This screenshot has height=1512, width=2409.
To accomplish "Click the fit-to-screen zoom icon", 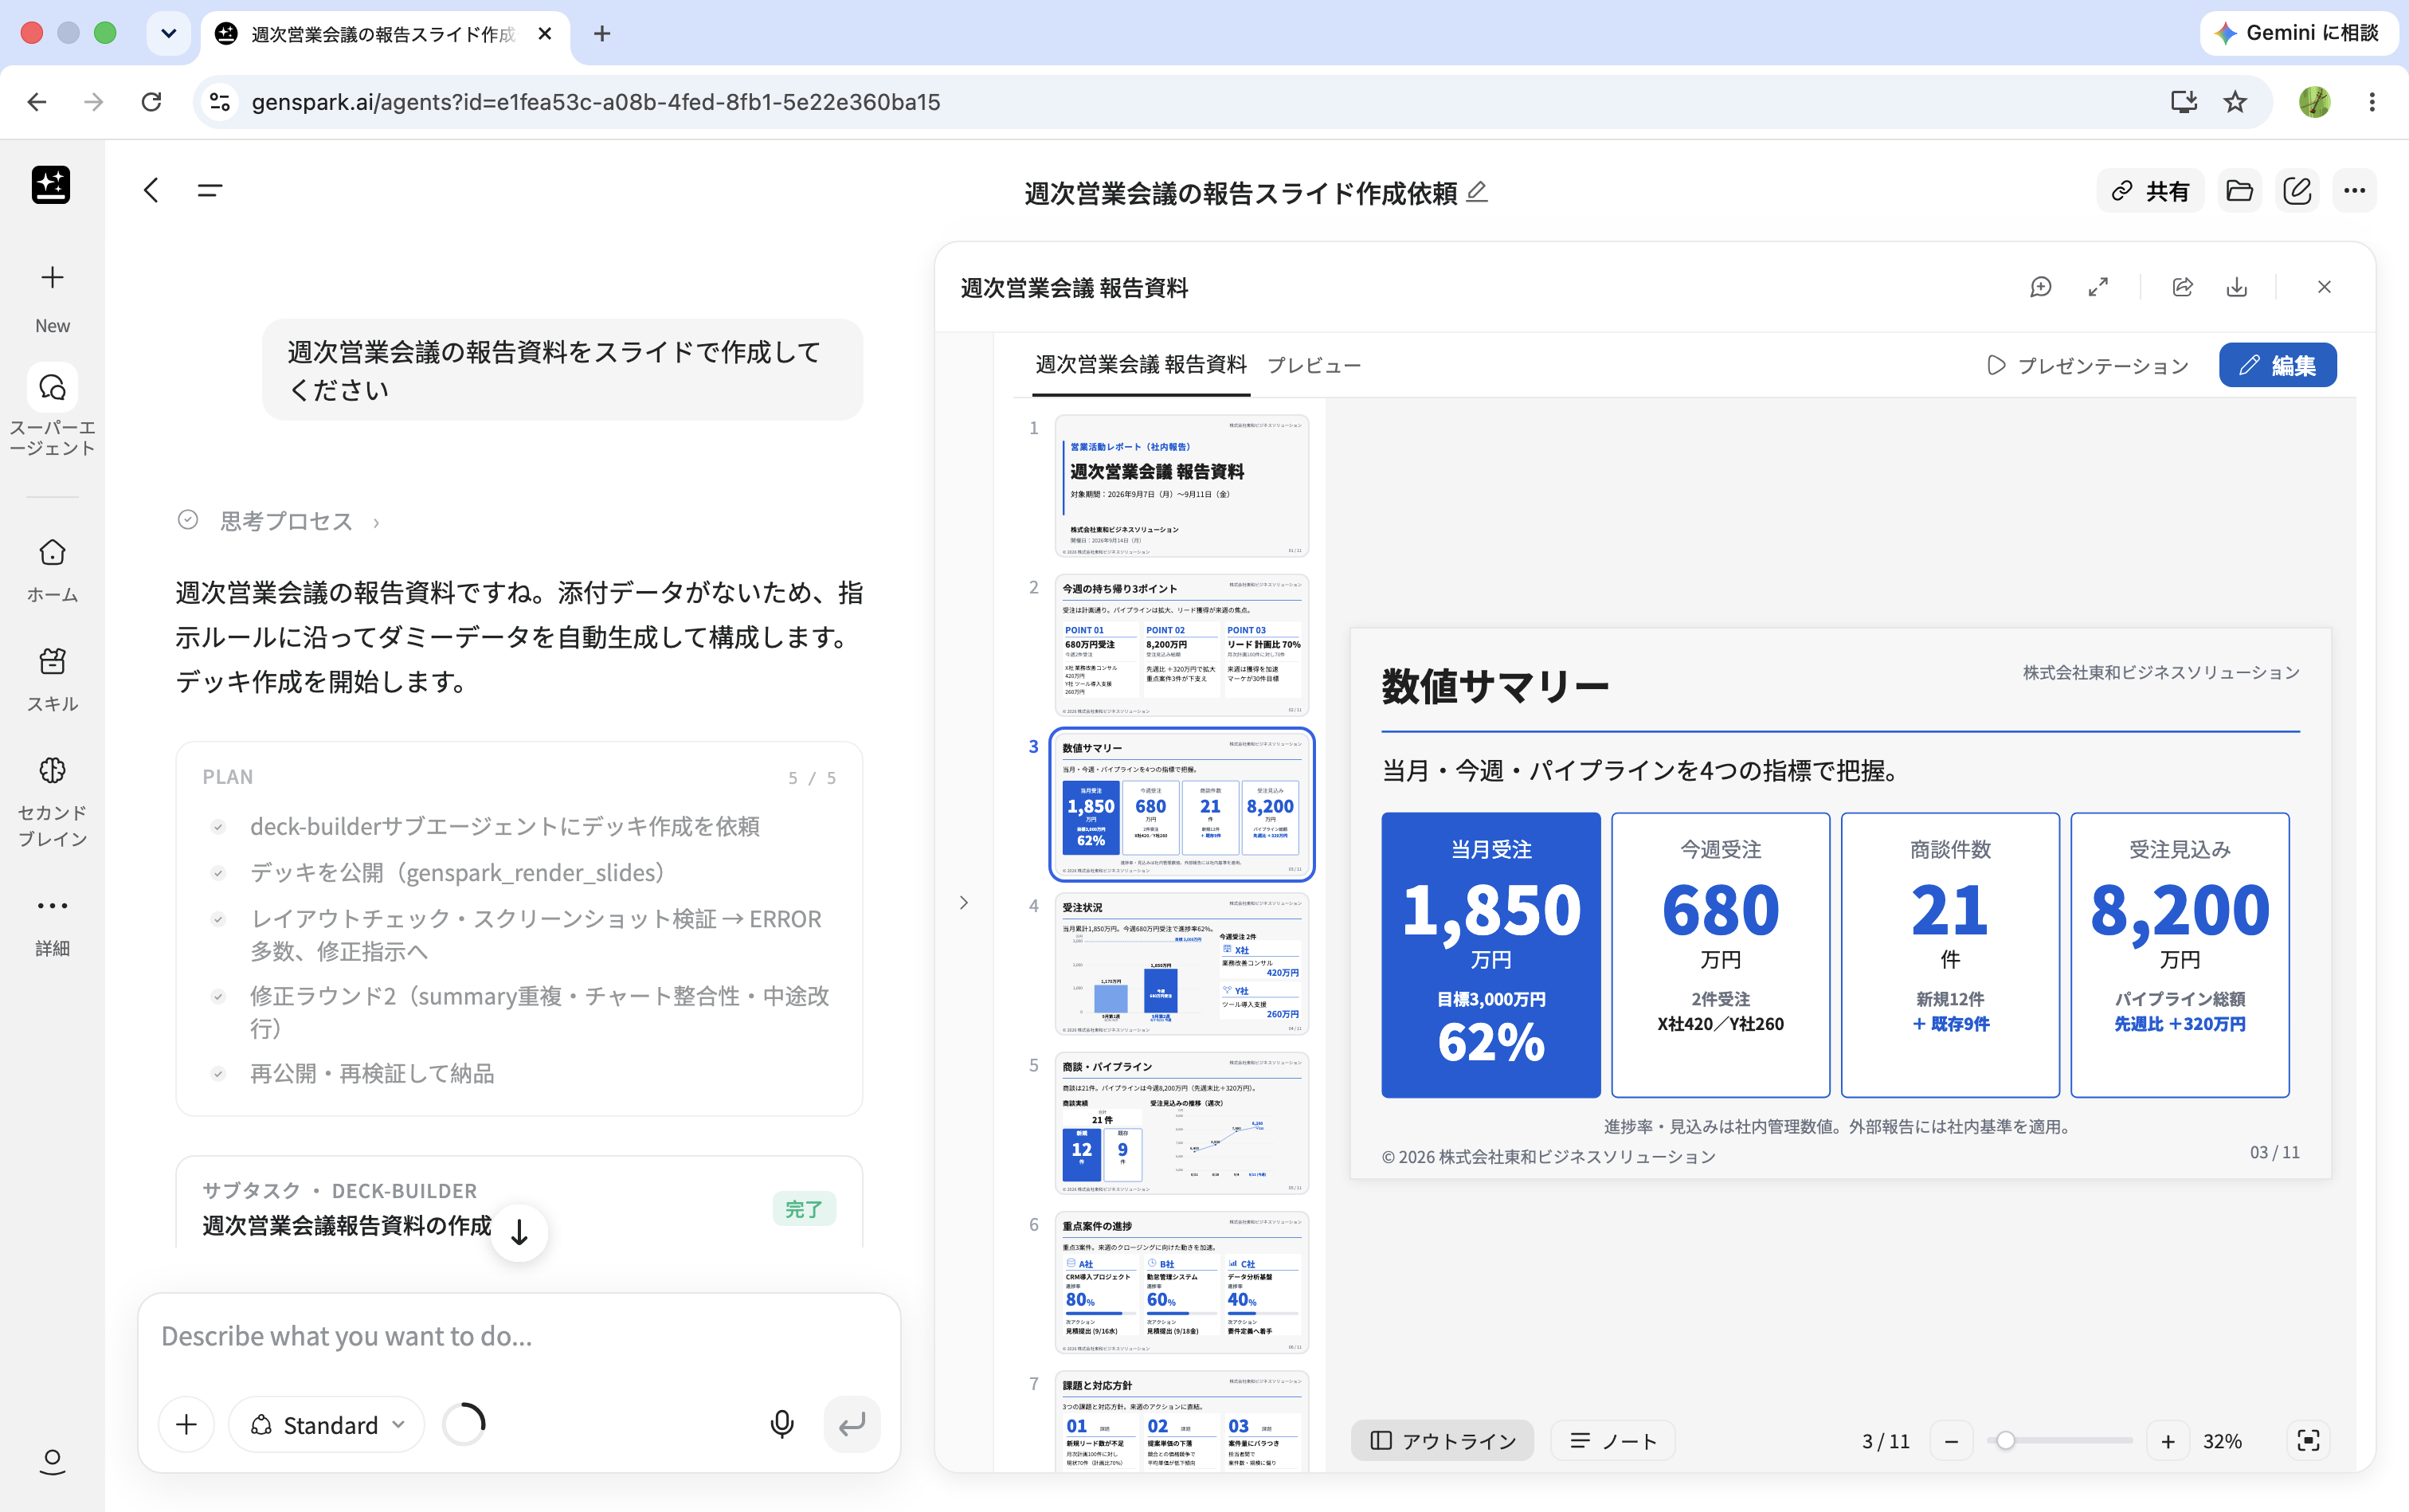I will [x=2308, y=1440].
